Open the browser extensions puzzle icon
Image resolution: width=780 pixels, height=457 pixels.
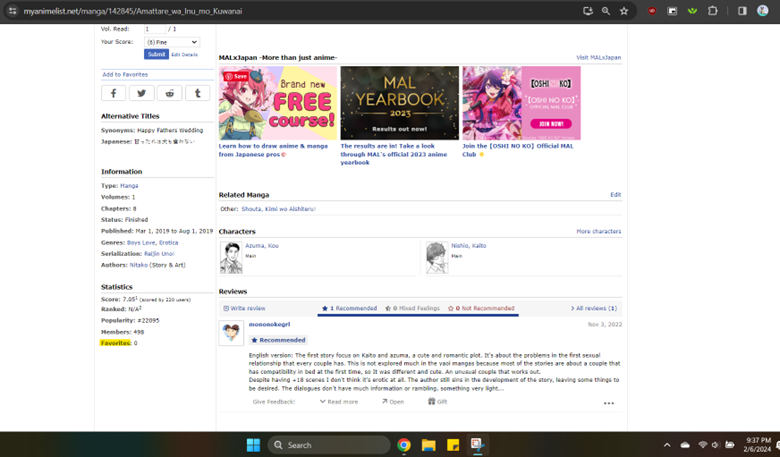(713, 11)
